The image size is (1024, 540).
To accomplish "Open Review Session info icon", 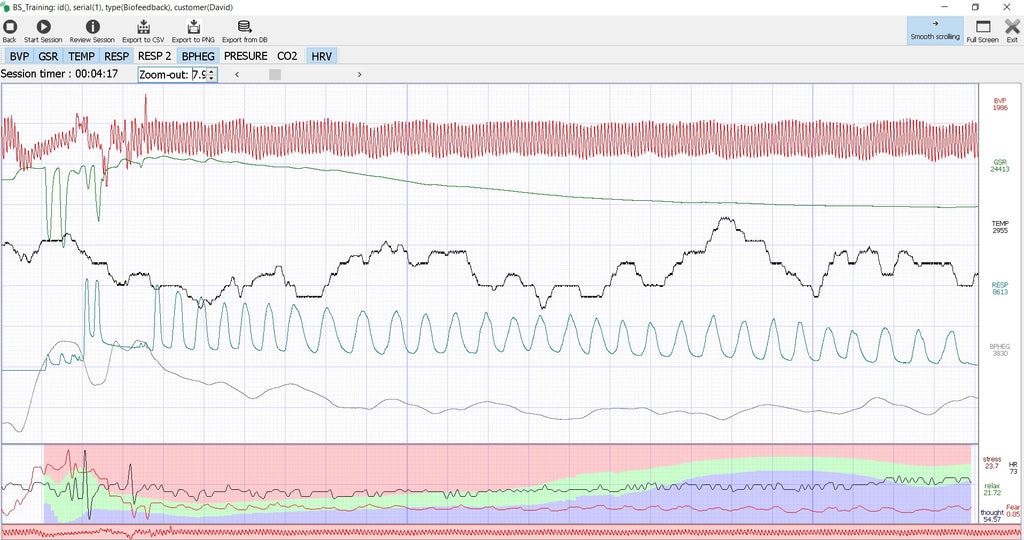I will pos(93,28).
